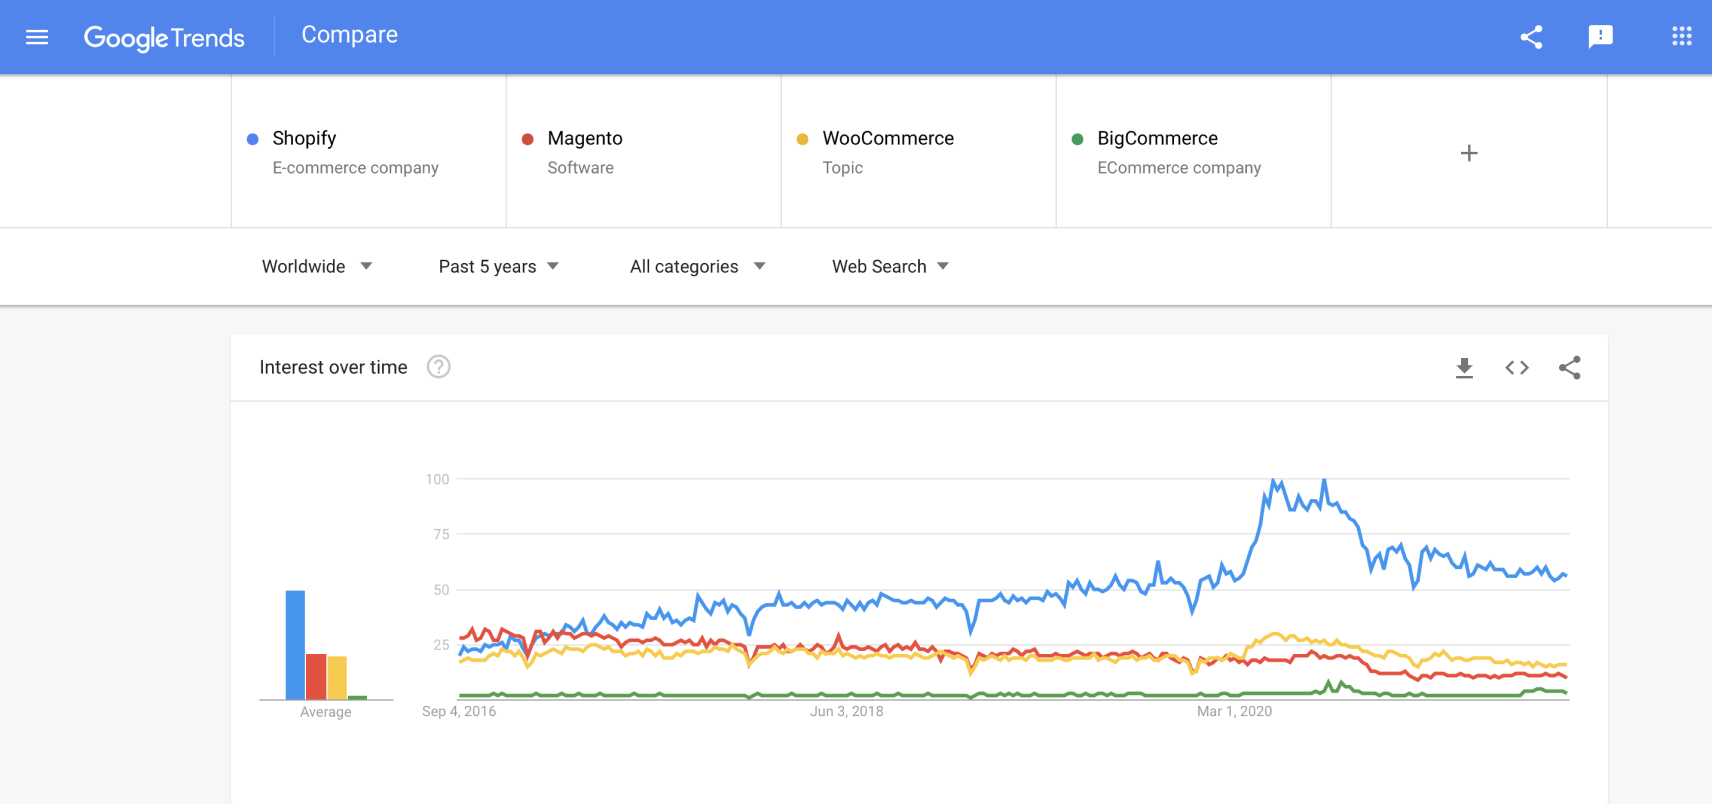1712x804 pixels.
Task: Open the Google apps grid
Action: tap(1681, 37)
